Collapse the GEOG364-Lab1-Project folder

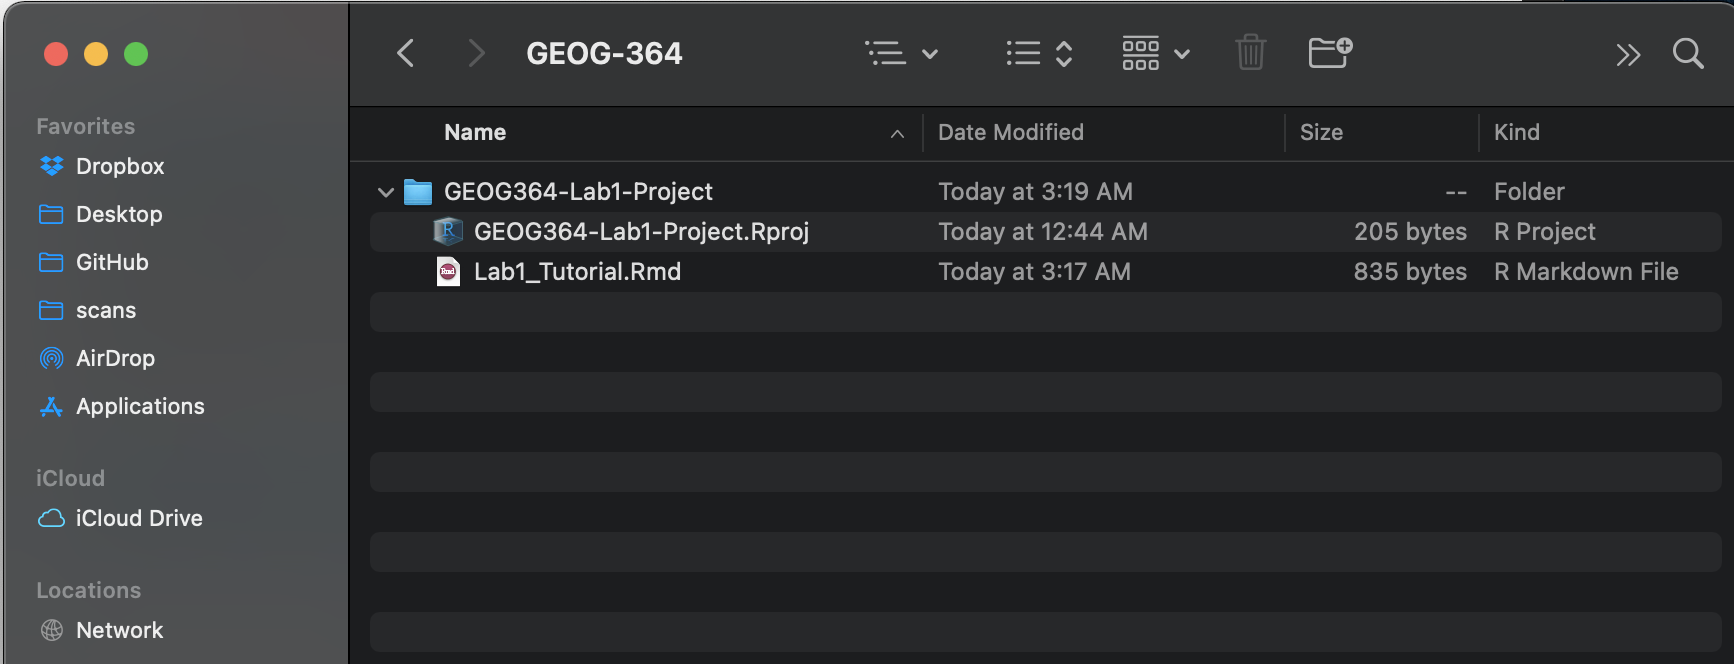click(x=386, y=192)
